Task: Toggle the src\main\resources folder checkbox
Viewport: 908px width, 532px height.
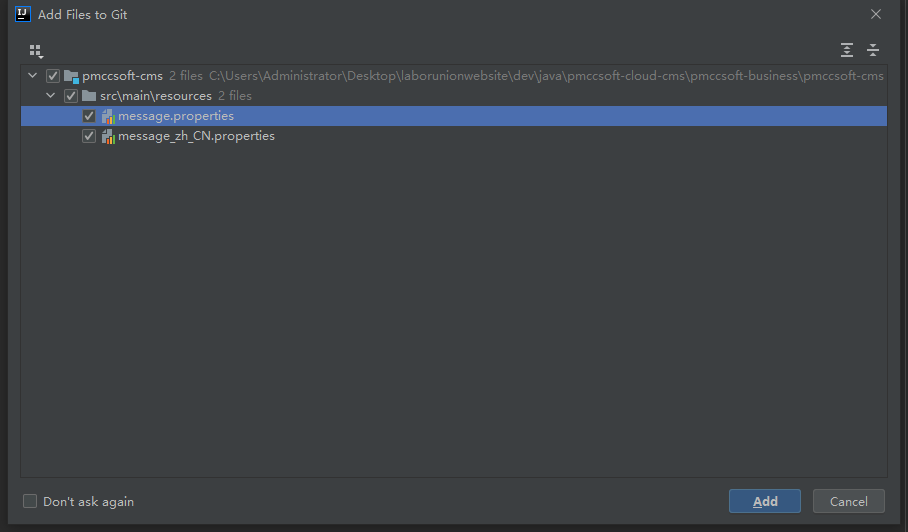Action: click(71, 96)
